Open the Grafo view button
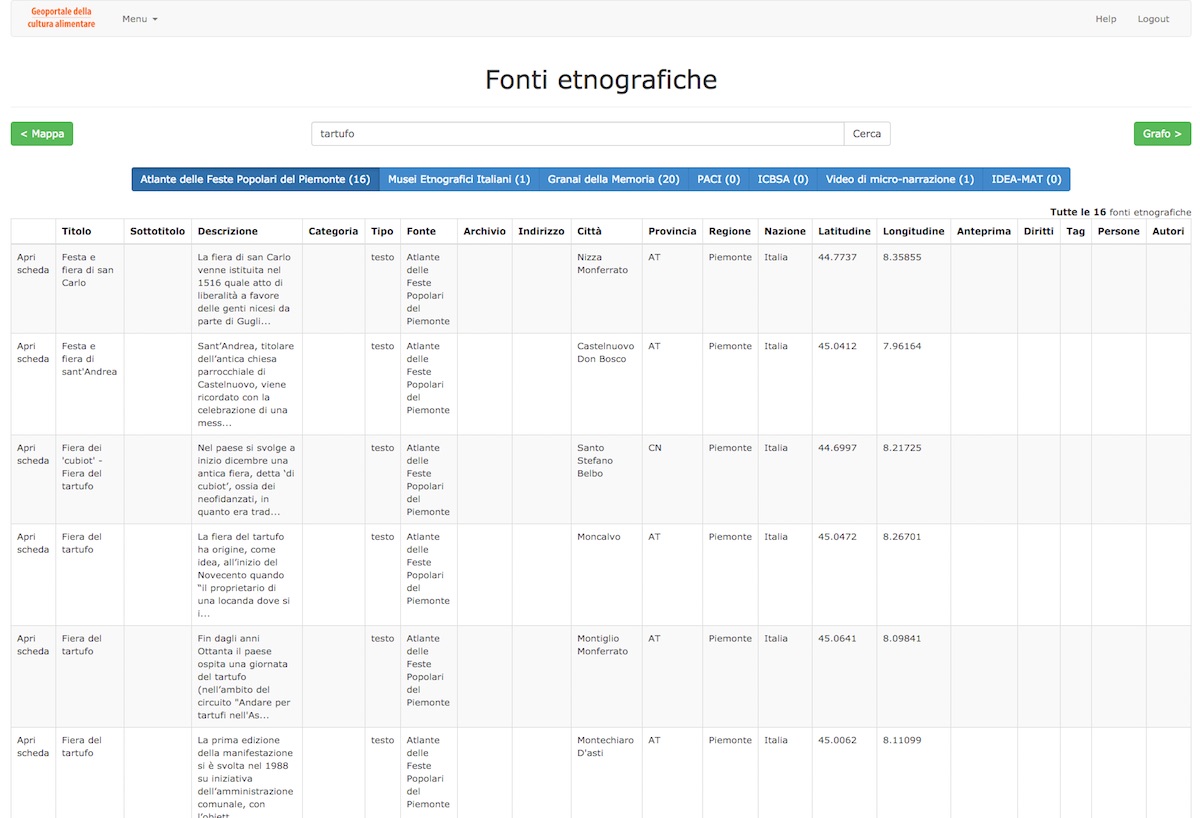 click(x=1162, y=134)
